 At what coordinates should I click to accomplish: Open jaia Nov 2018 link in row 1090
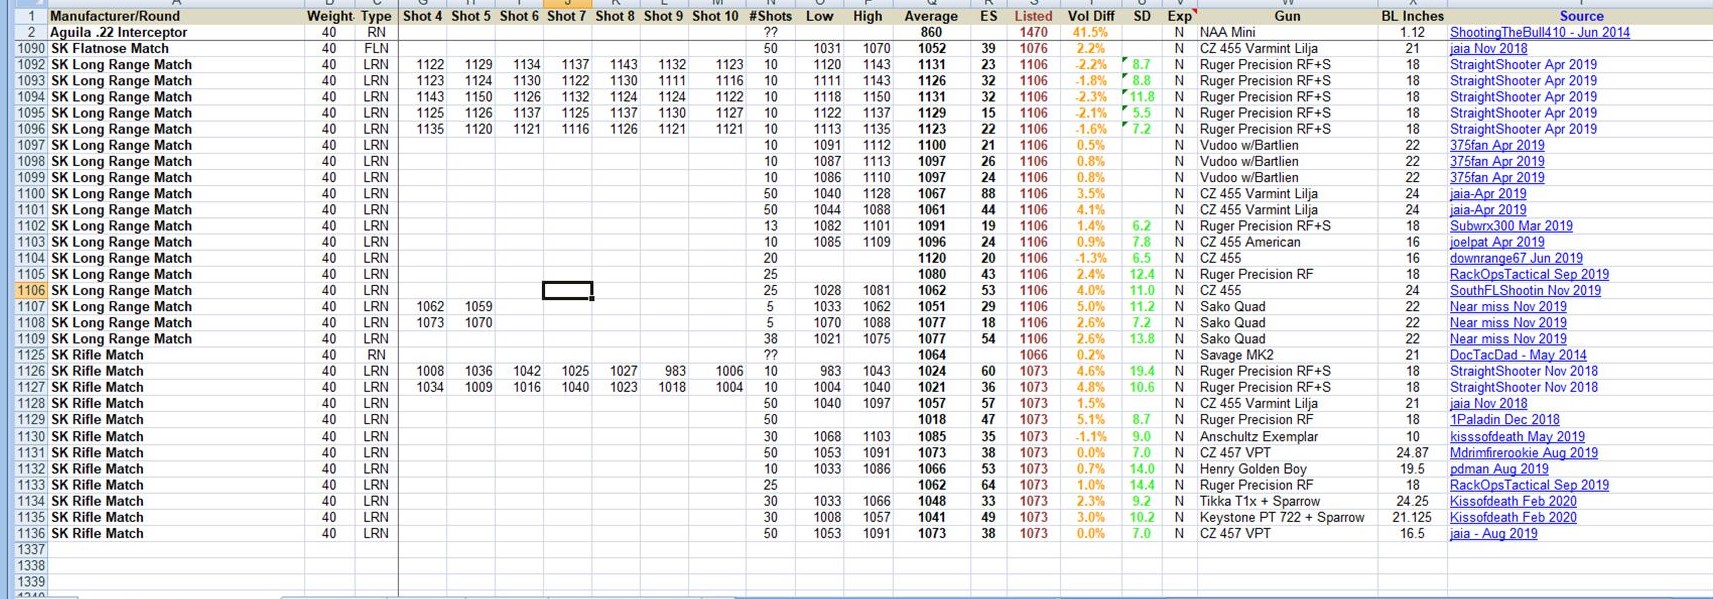tap(1488, 48)
